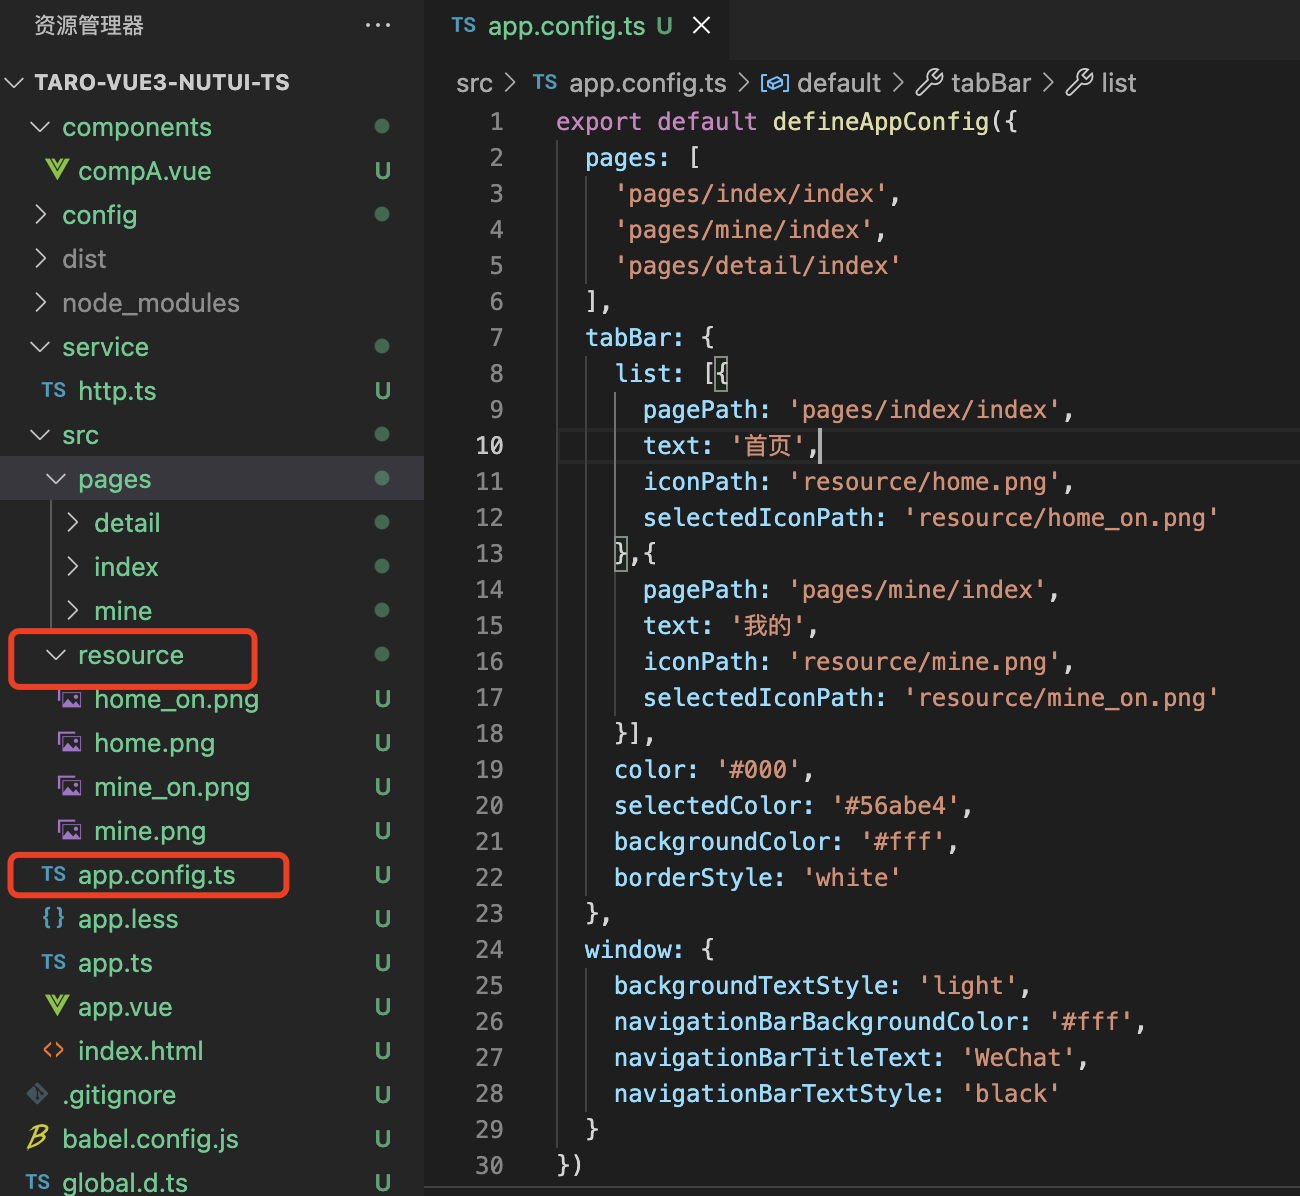Click the src breadcrumb segment
Image resolution: width=1300 pixels, height=1196 pixels.
click(474, 83)
